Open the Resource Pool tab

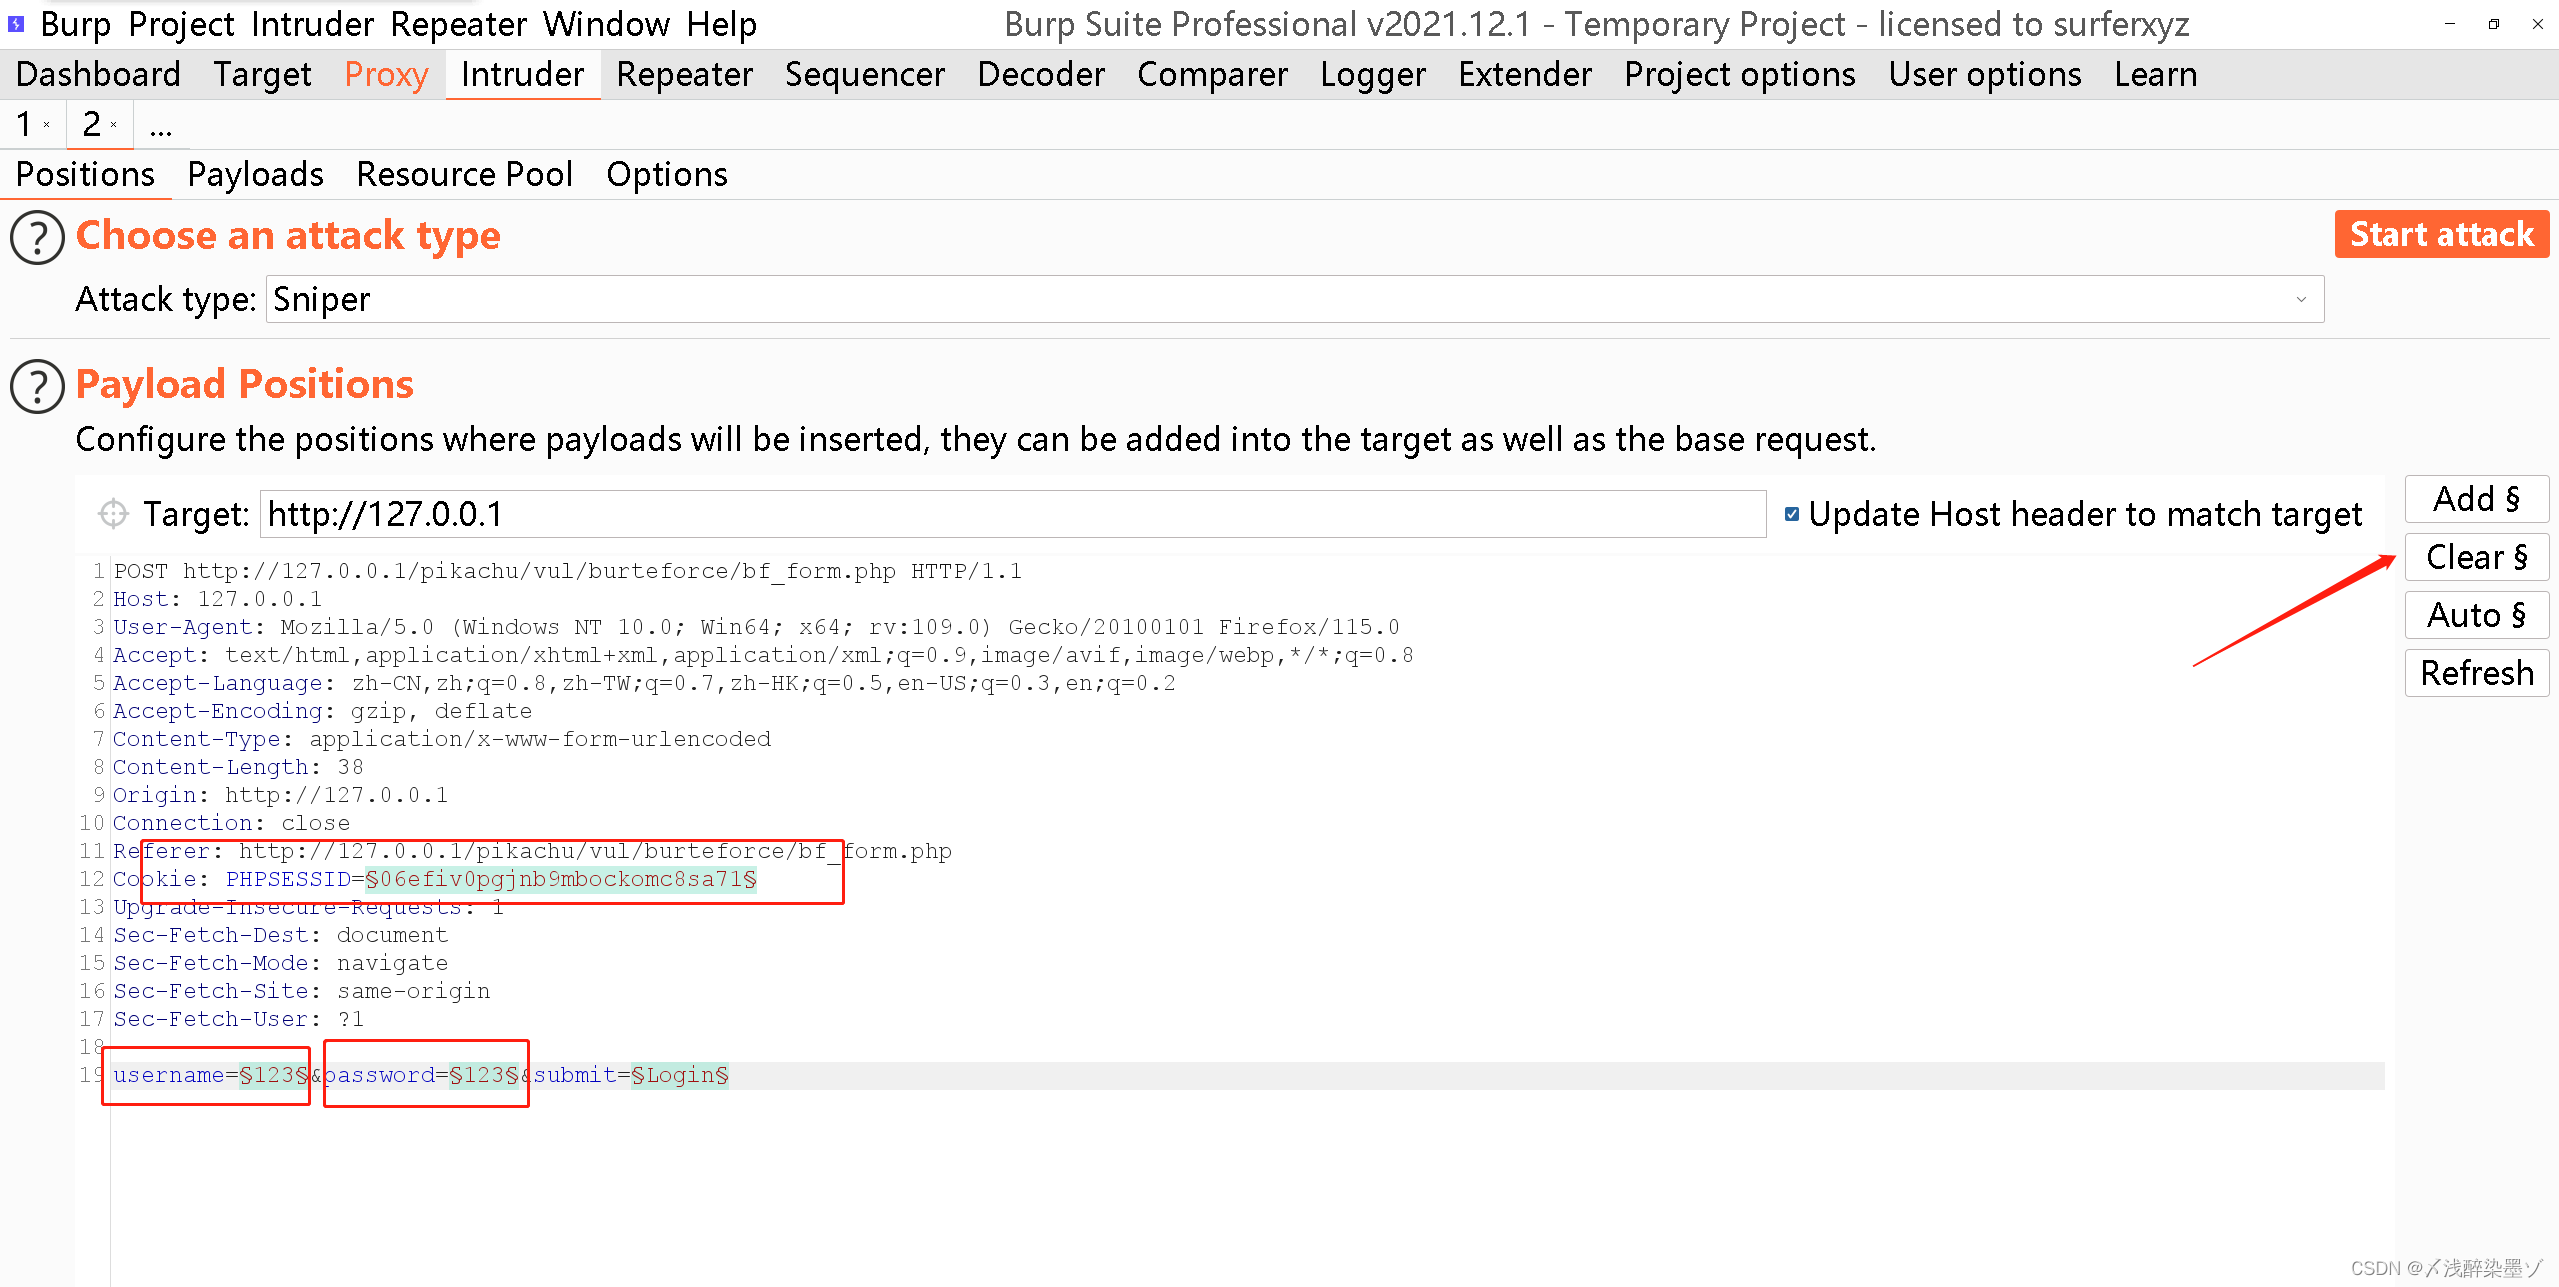pos(464,174)
